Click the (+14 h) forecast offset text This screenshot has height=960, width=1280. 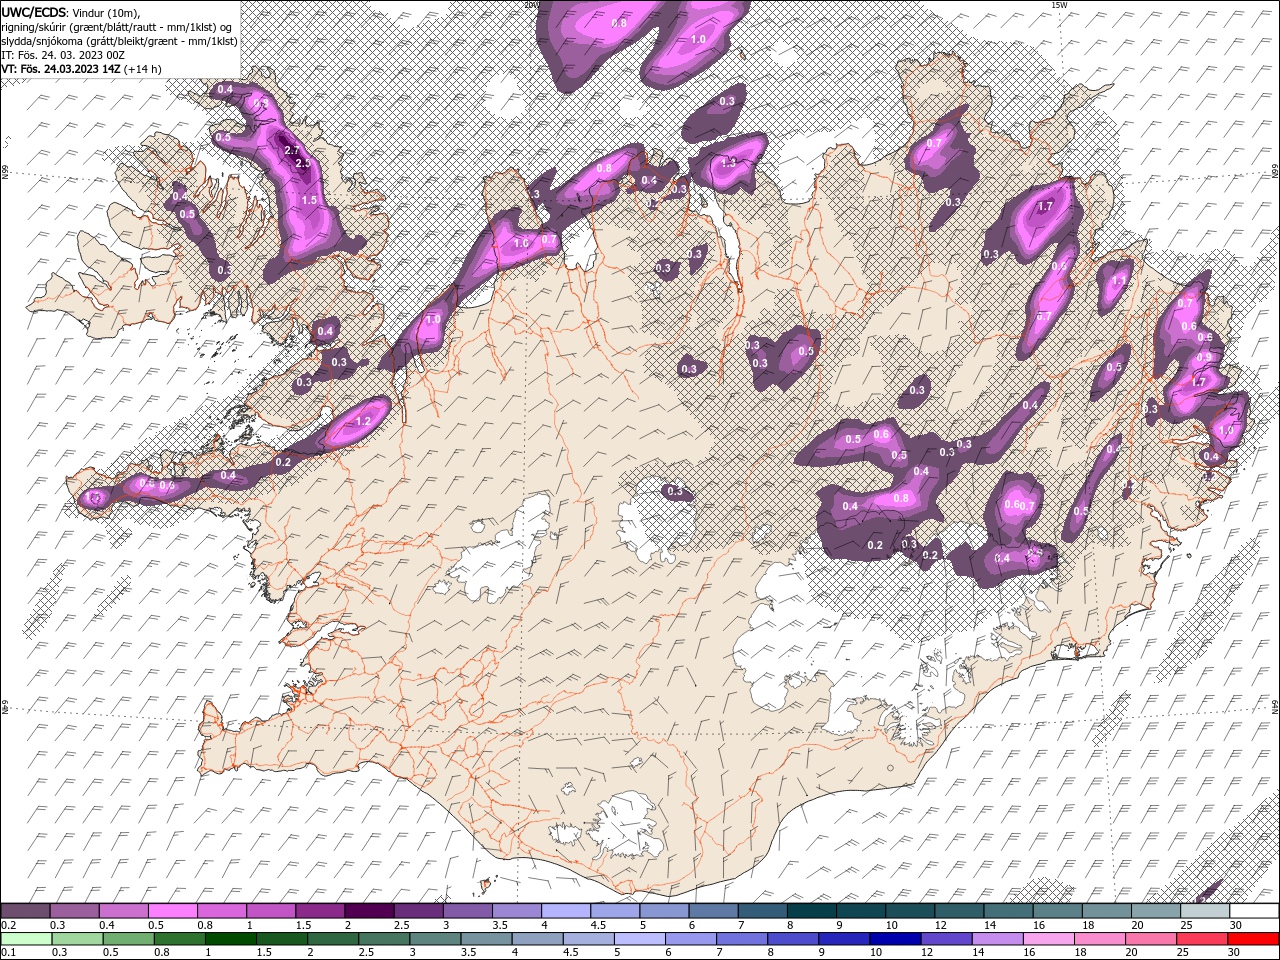[143, 69]
